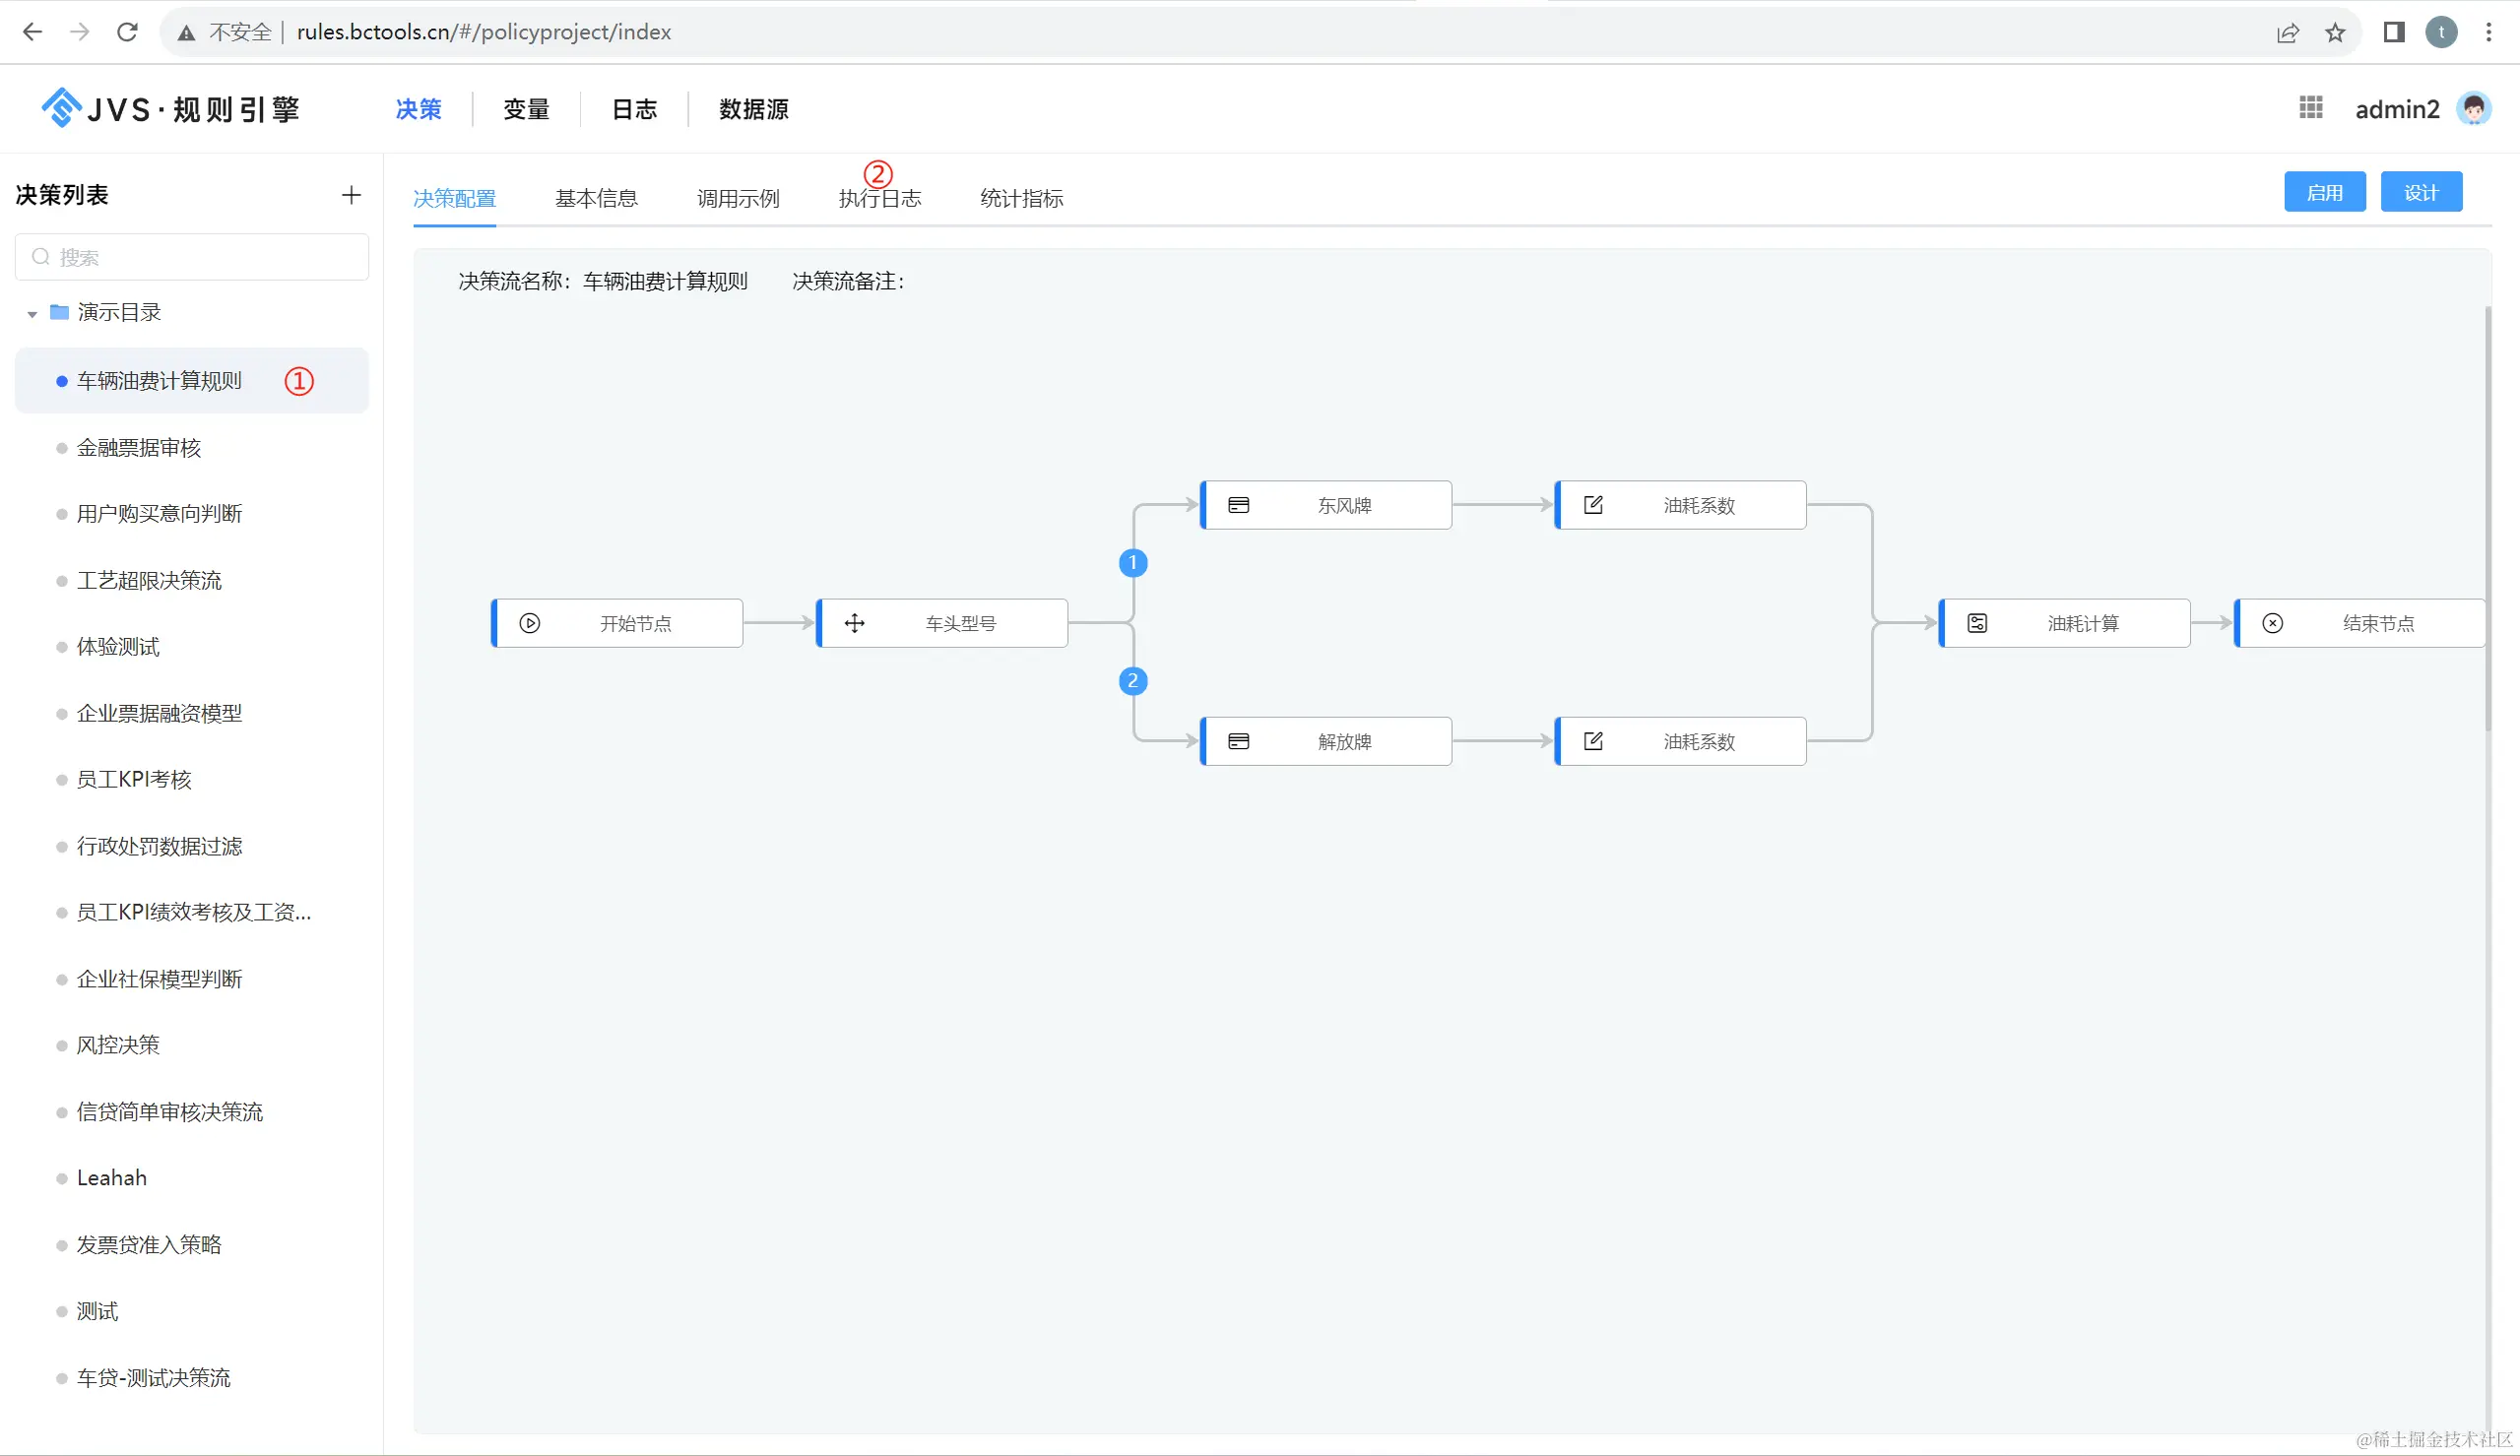Click the plus icon beside 决策列表
The image size is (2520, 1456).
point(351,195)
